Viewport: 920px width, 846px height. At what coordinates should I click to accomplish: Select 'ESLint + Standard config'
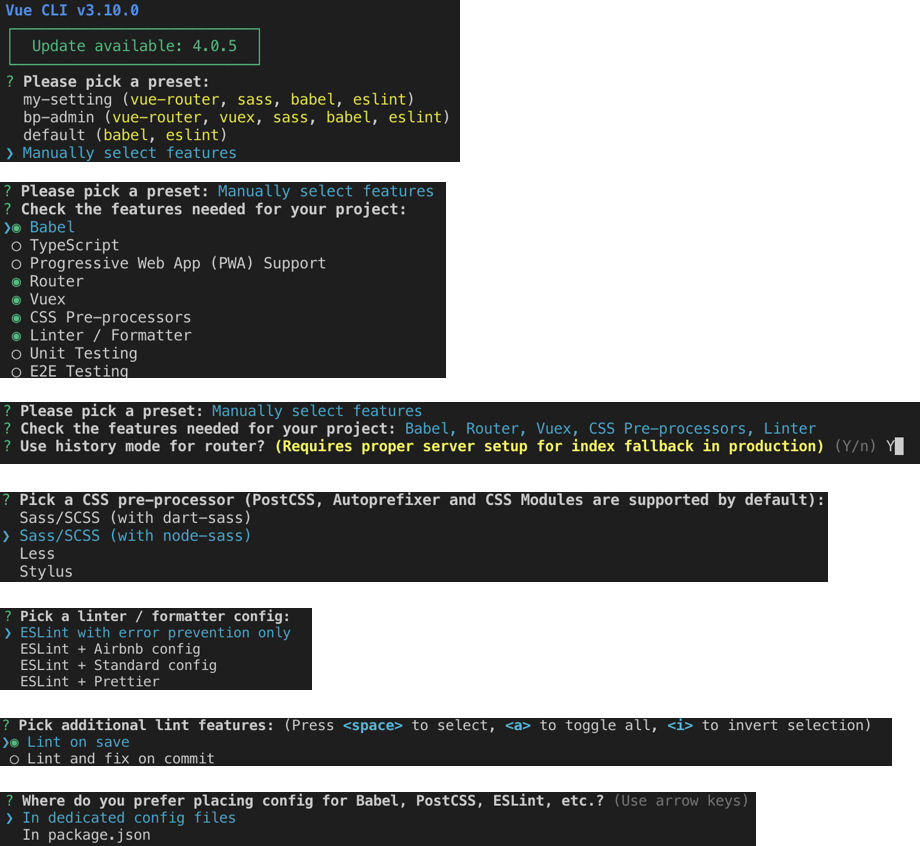coord(119,665)
